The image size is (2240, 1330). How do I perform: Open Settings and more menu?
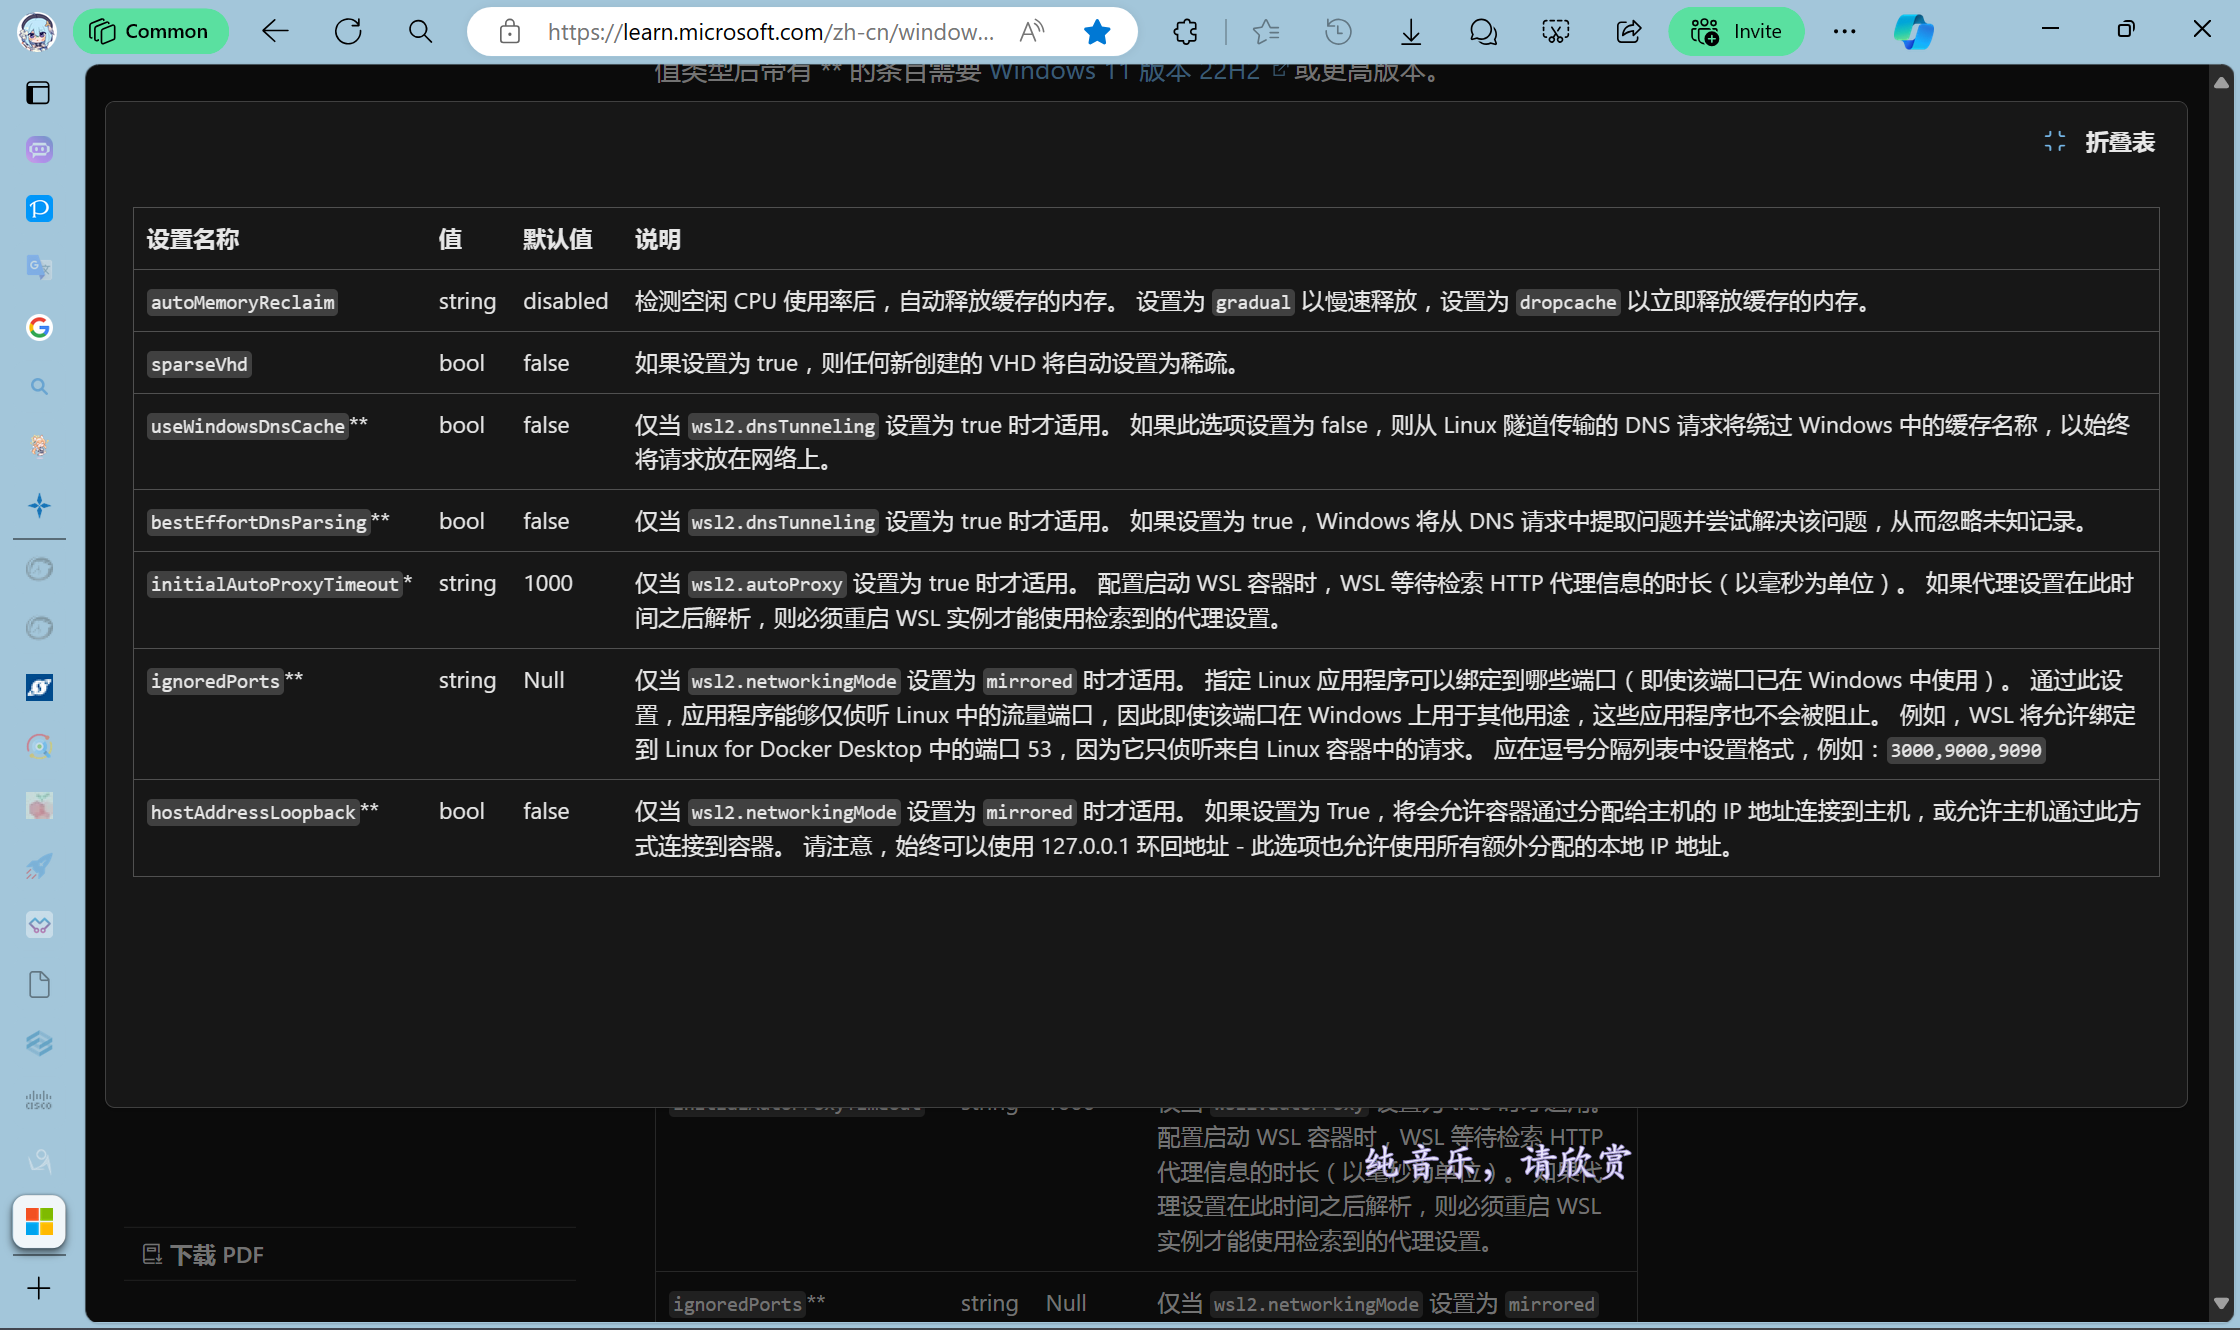[1845, 32]
